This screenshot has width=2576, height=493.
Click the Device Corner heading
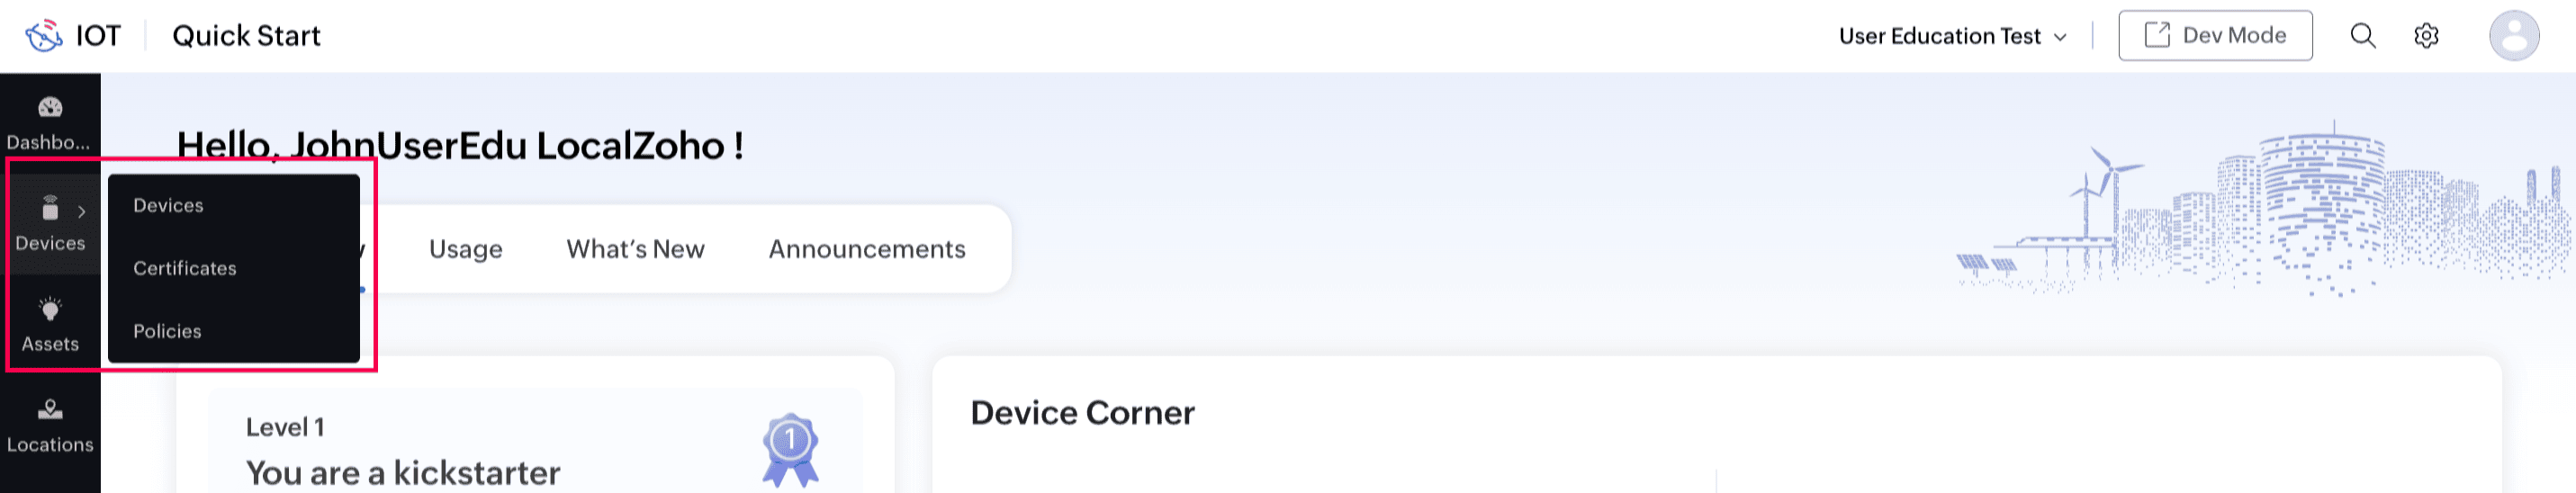[x=1082, y=413]
